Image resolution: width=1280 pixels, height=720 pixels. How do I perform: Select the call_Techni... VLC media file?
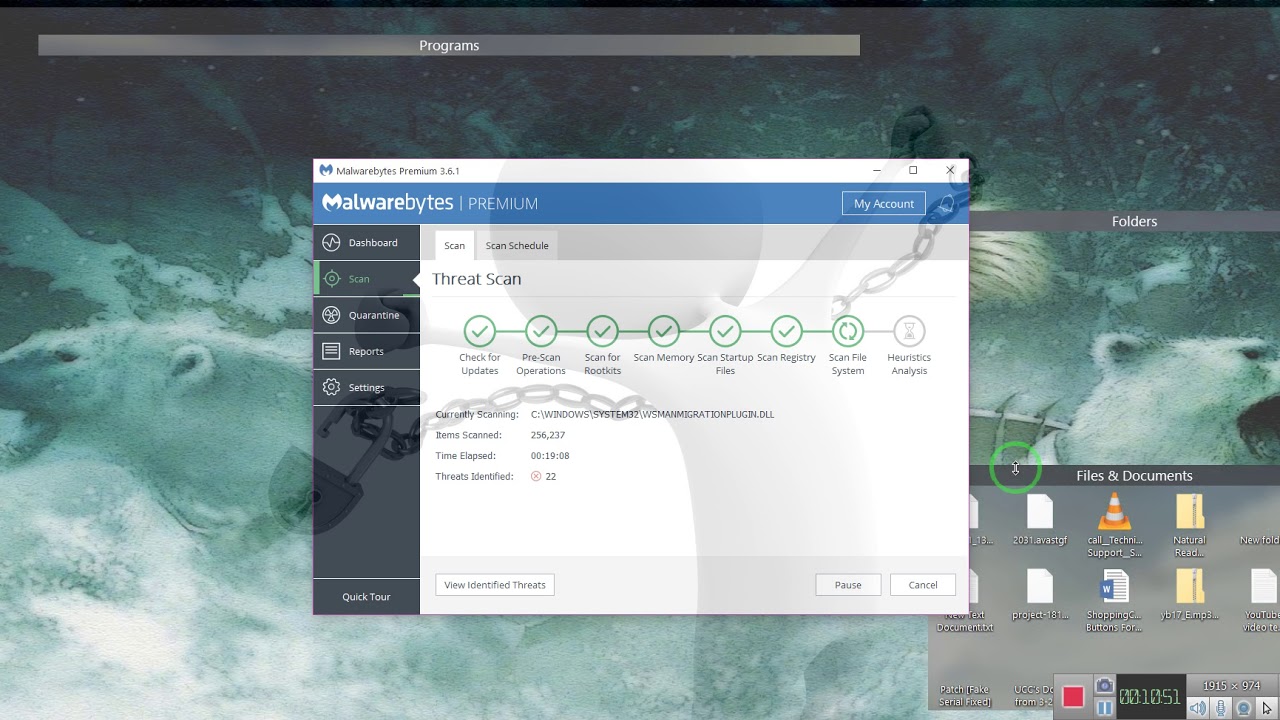click(1114, 526)
